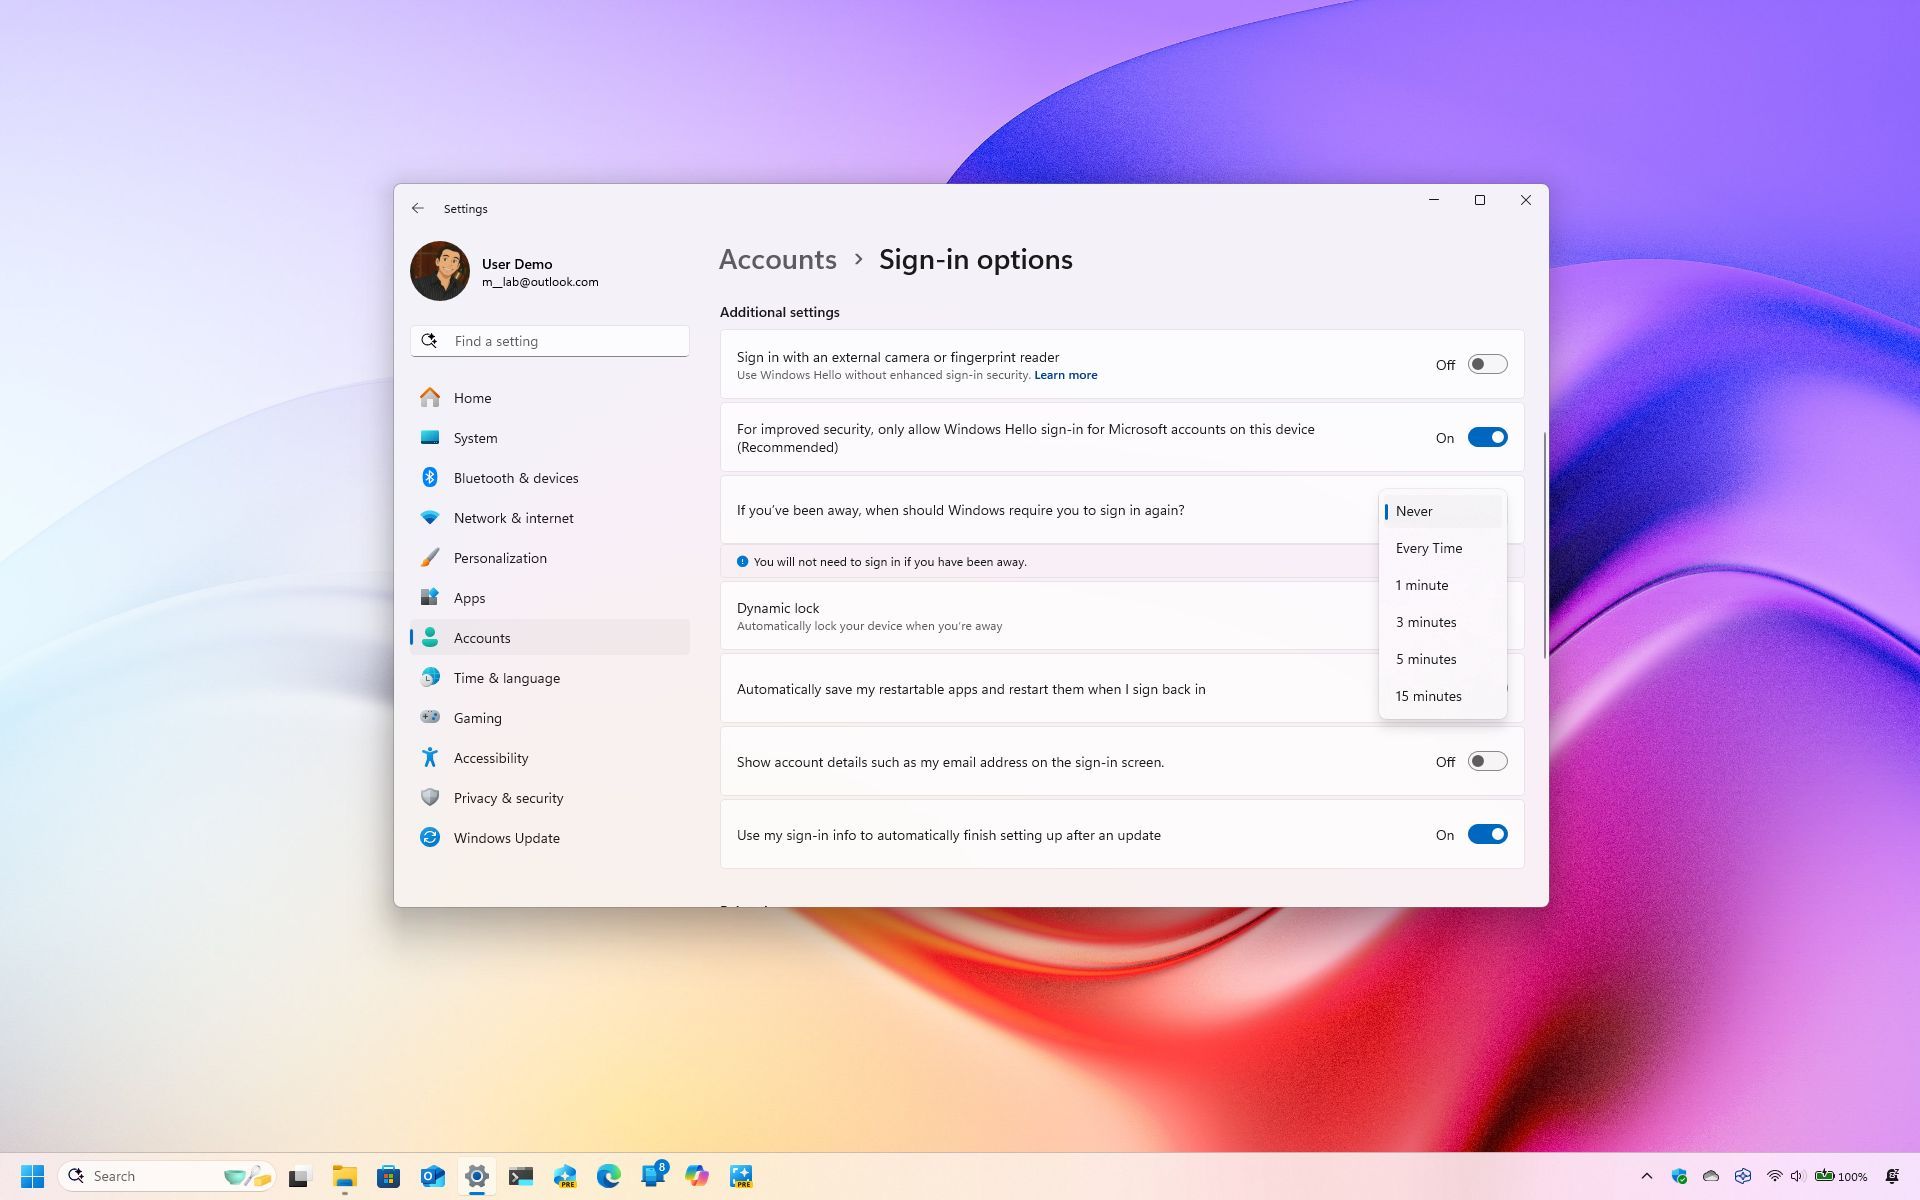Pick 1 minute from the sign-in dropdown
Screen dimensions: 1920x1200
pos(1422,585)
